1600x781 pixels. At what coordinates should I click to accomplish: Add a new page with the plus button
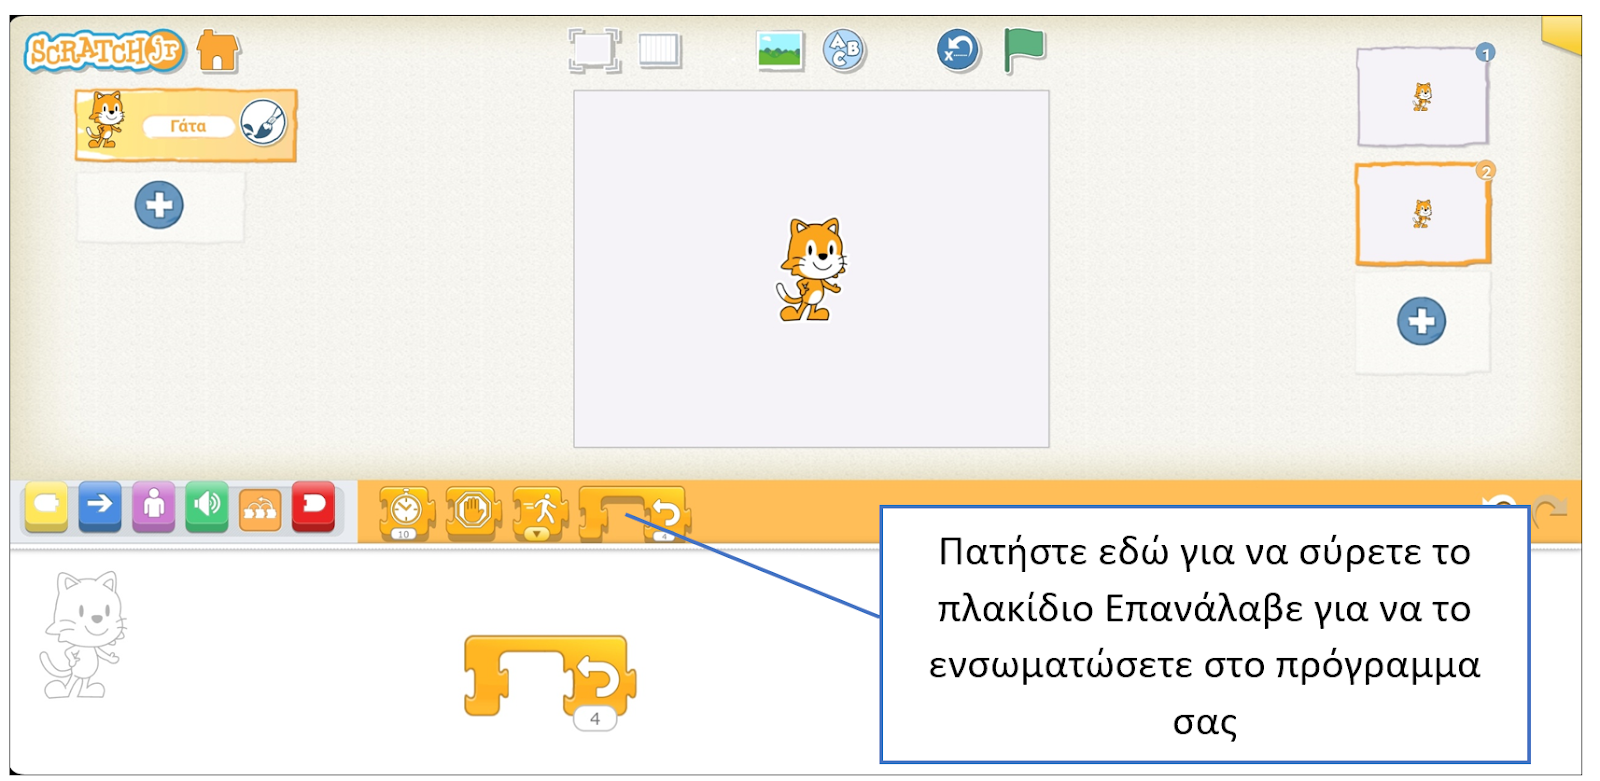(x=1421, y=322)
